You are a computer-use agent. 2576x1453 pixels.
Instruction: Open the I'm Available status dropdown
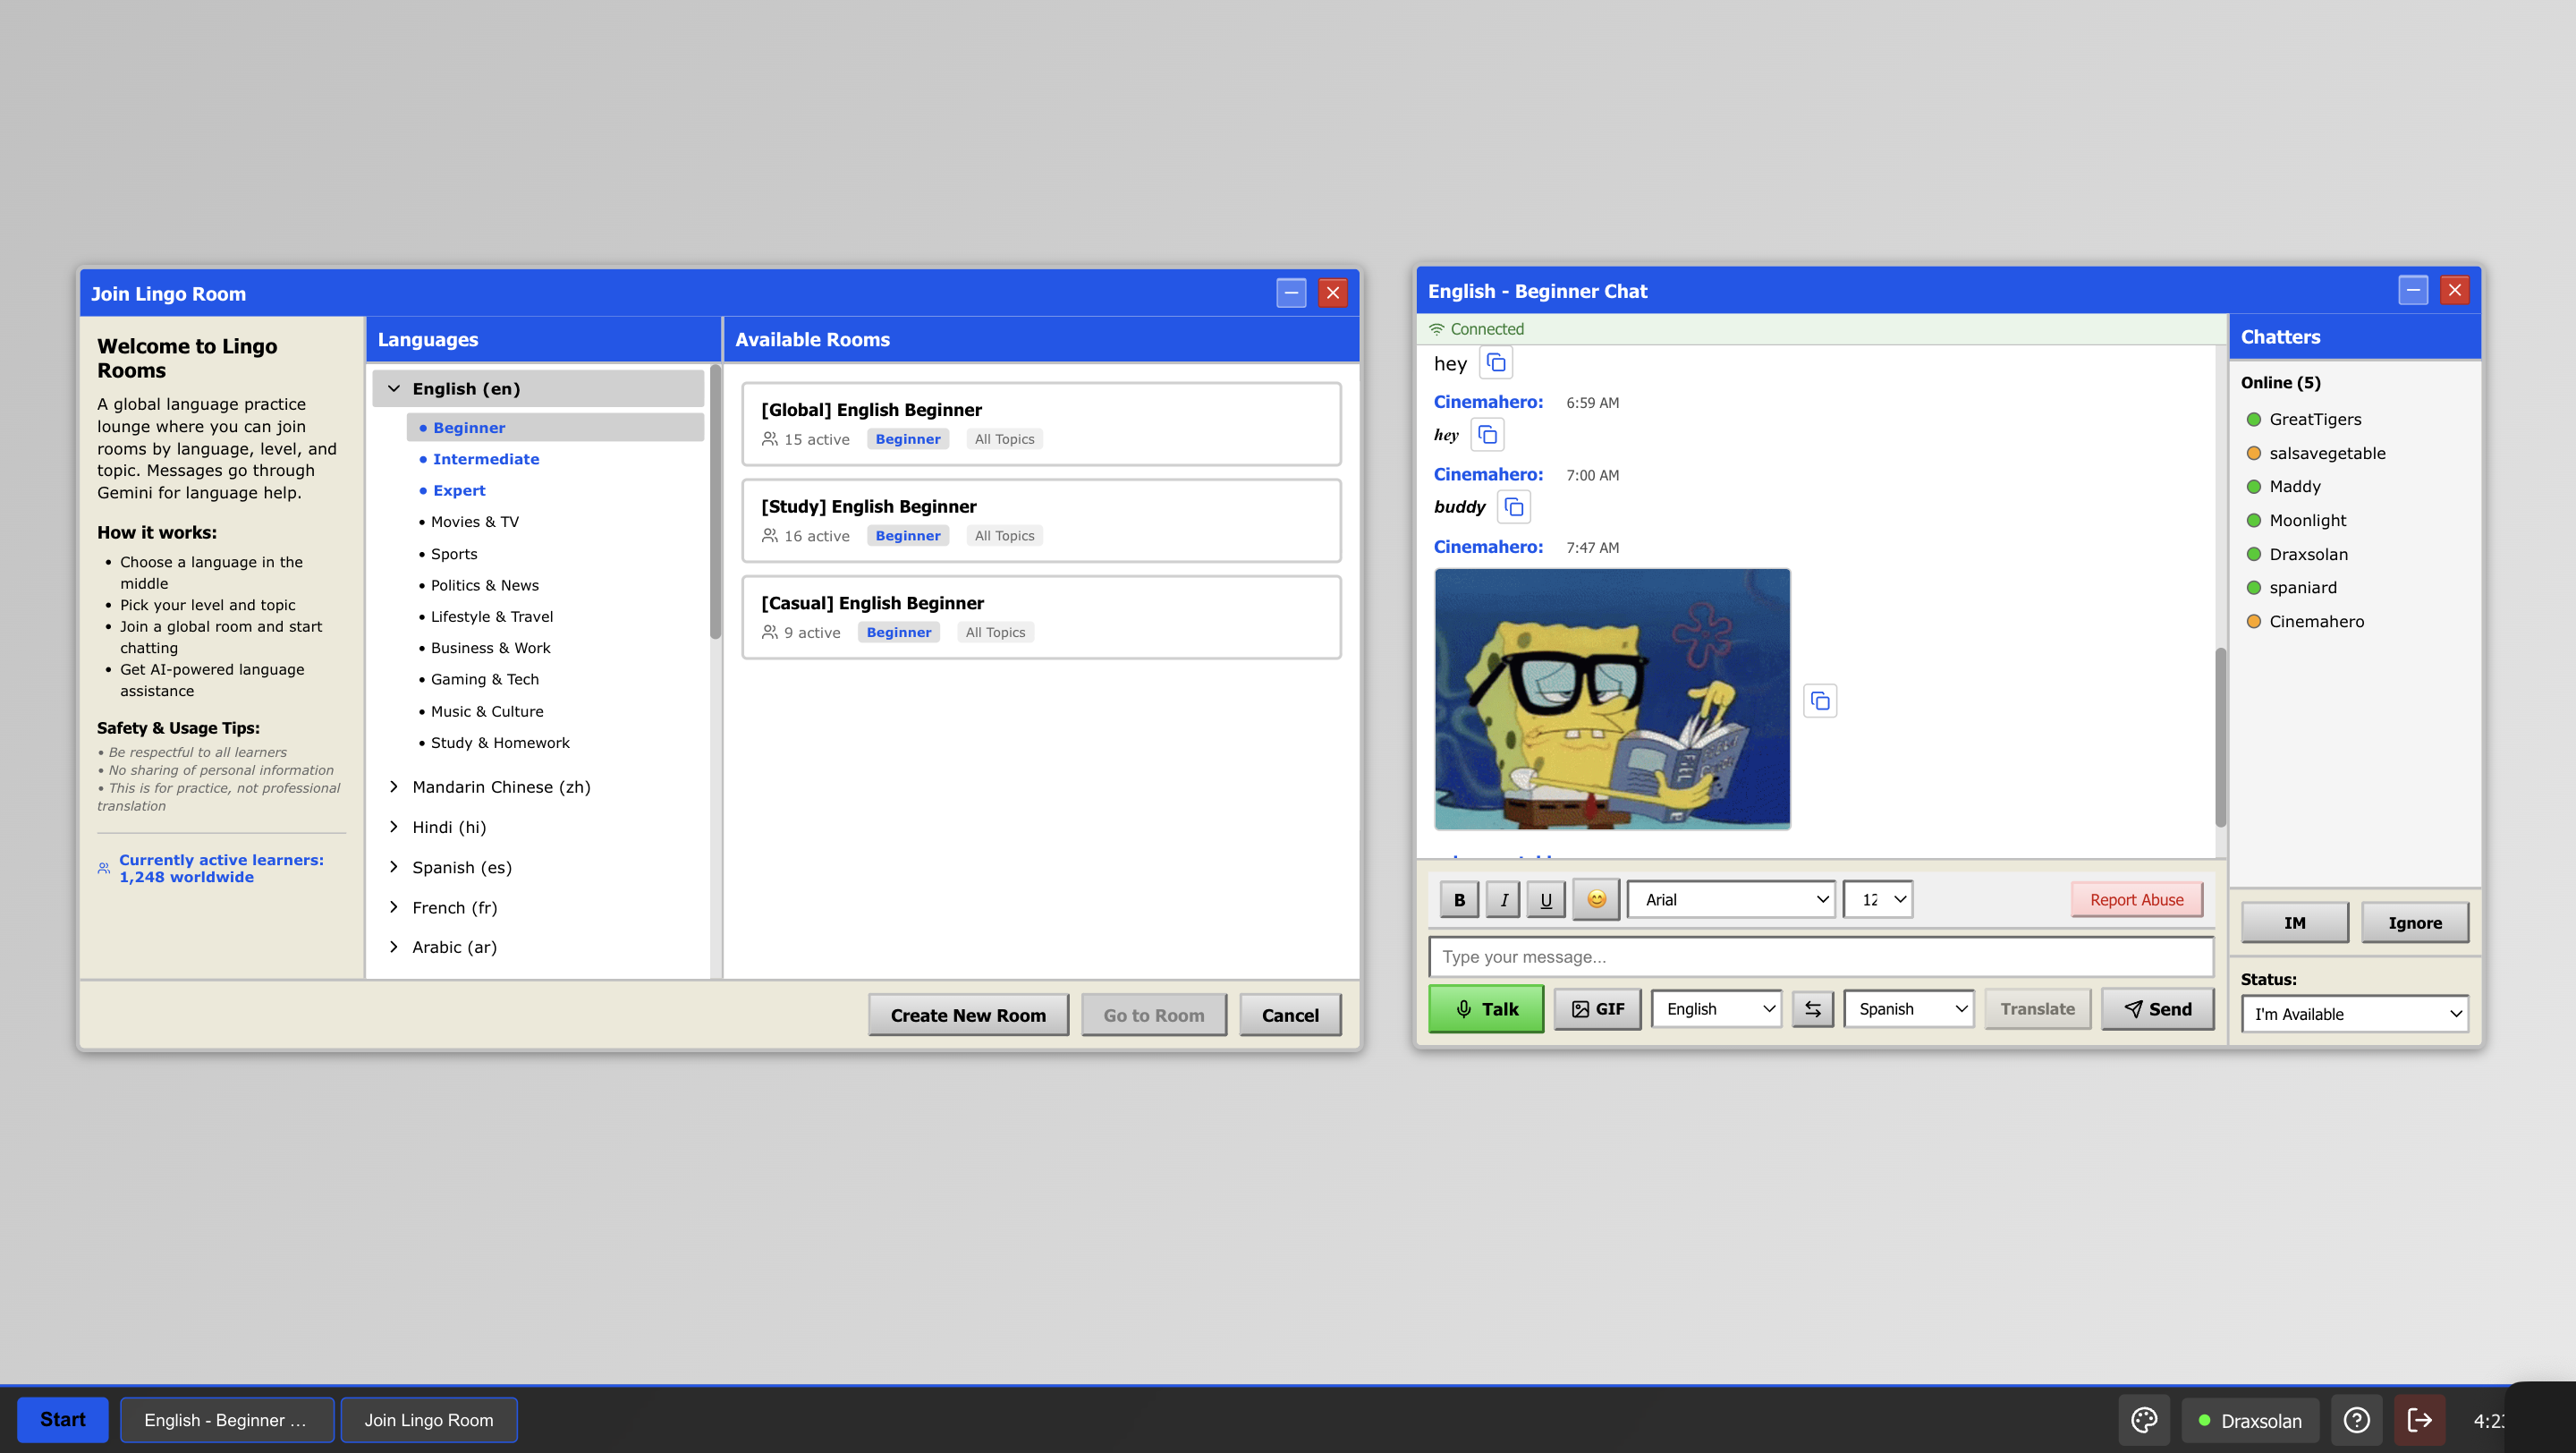[2354, 1014]
